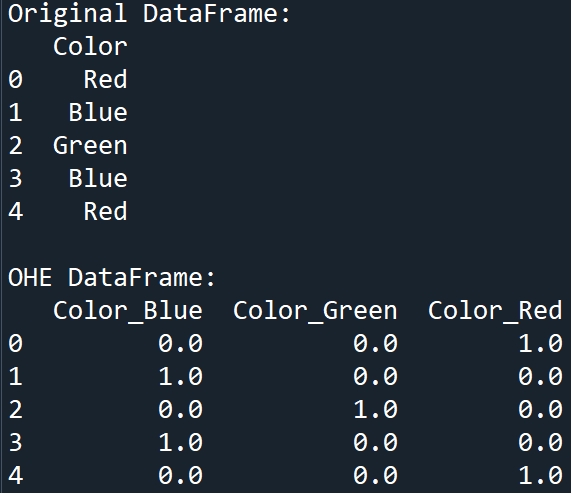This screenshot has width=572, height=494.
Task: Click Color_Green value 0.0 in OHE row 0
Action: tap(375, 344)
